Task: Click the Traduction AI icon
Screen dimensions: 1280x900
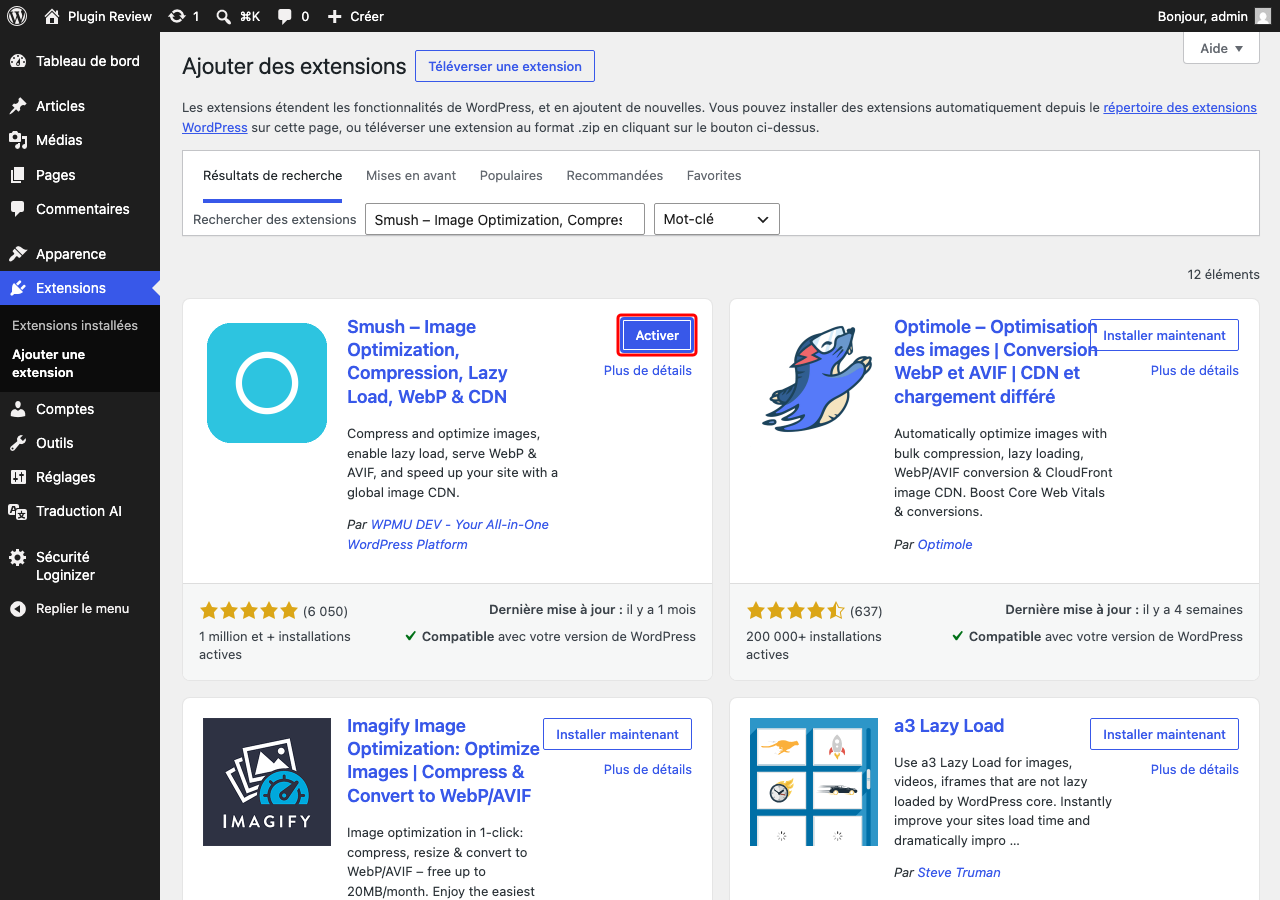Action: coord(18,511)
